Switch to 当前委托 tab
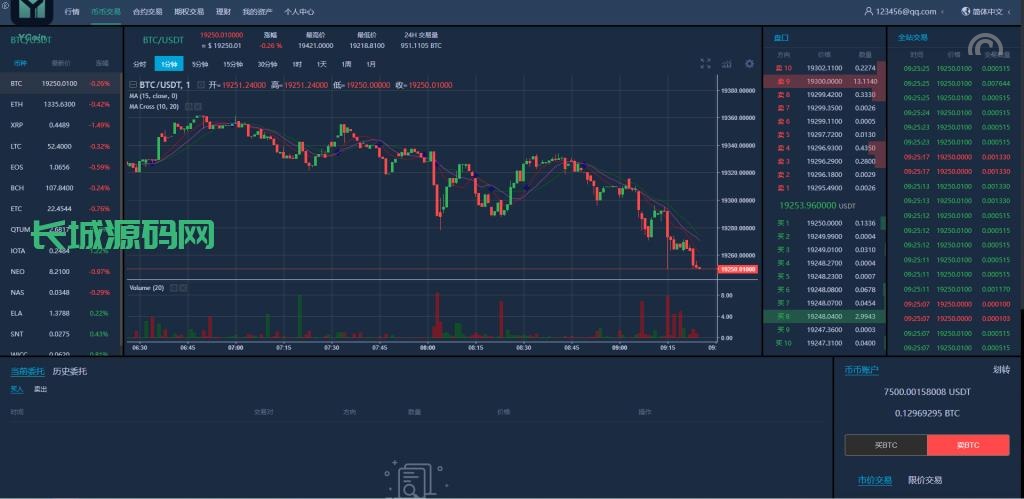The width and height of the screenshot is (1024, 499). click(27, 372)
